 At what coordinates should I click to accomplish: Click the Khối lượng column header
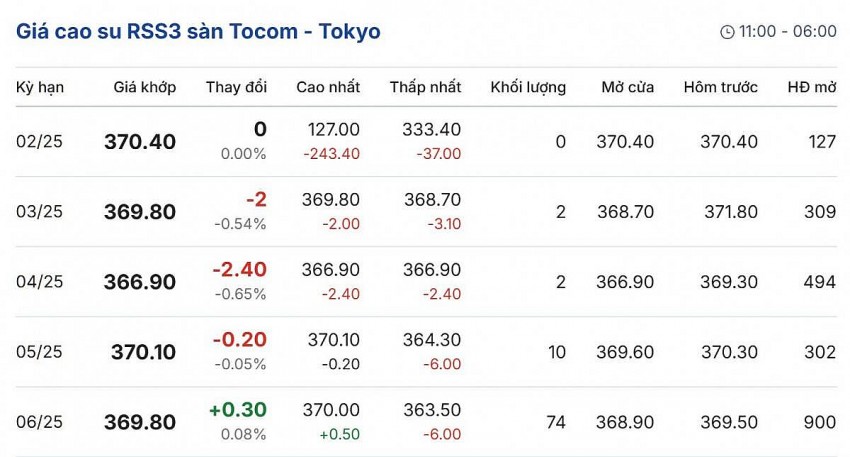[x=528, y=87]
